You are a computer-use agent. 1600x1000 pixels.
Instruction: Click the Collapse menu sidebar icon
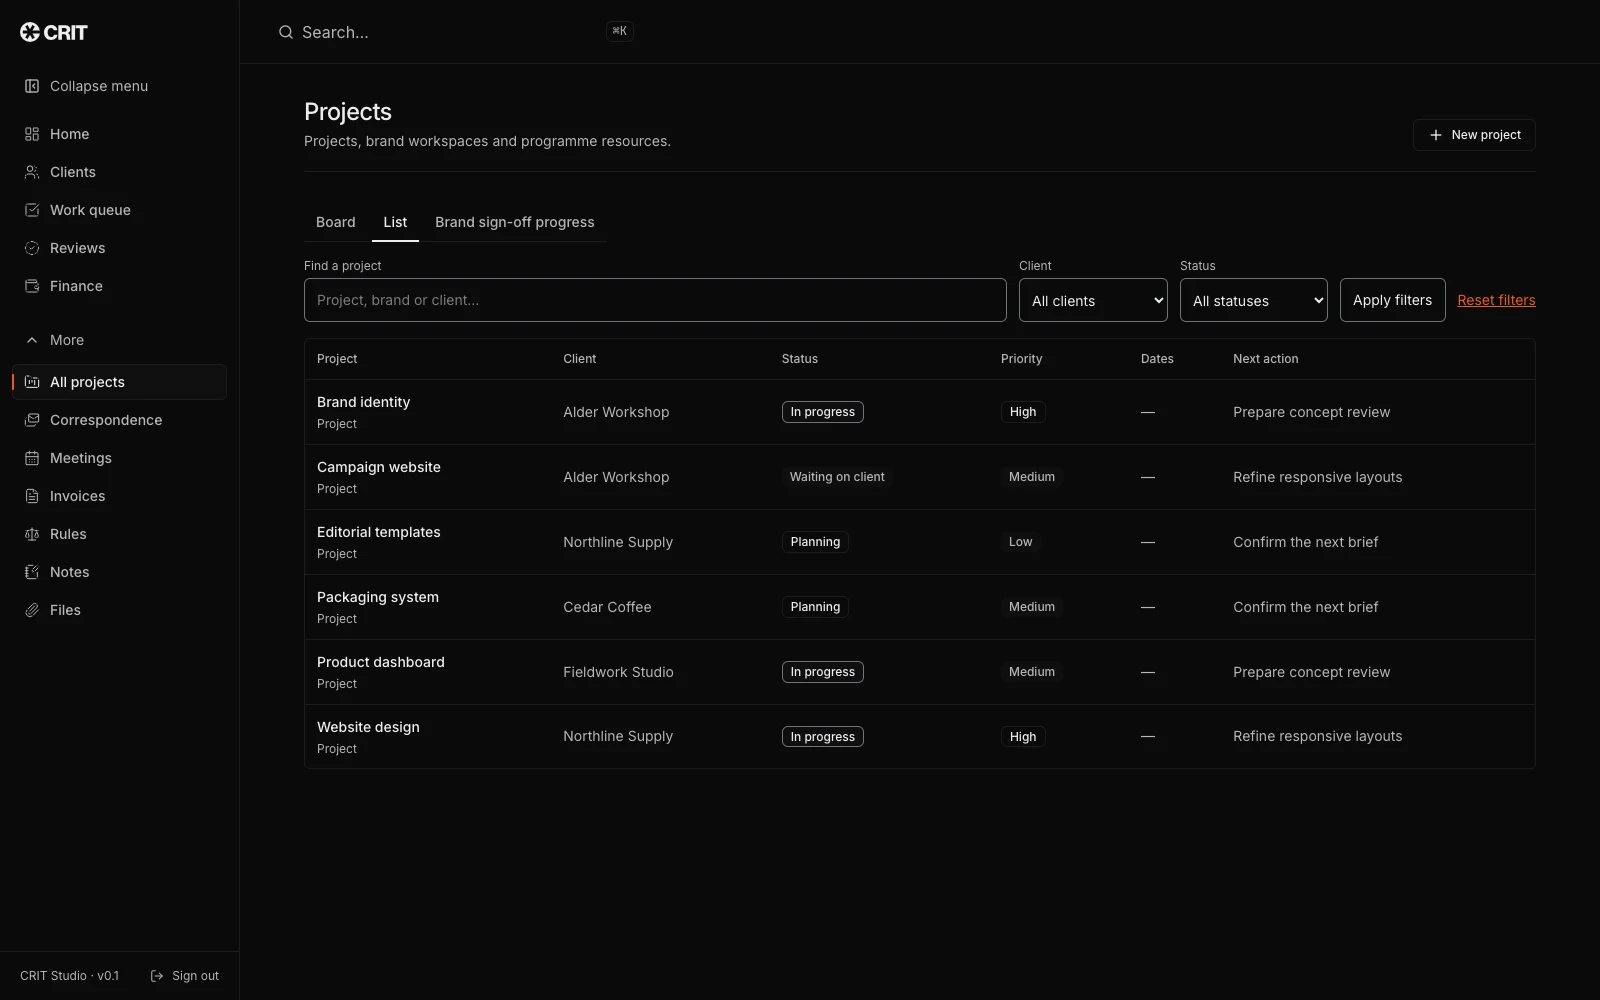[x=32, y=86]
